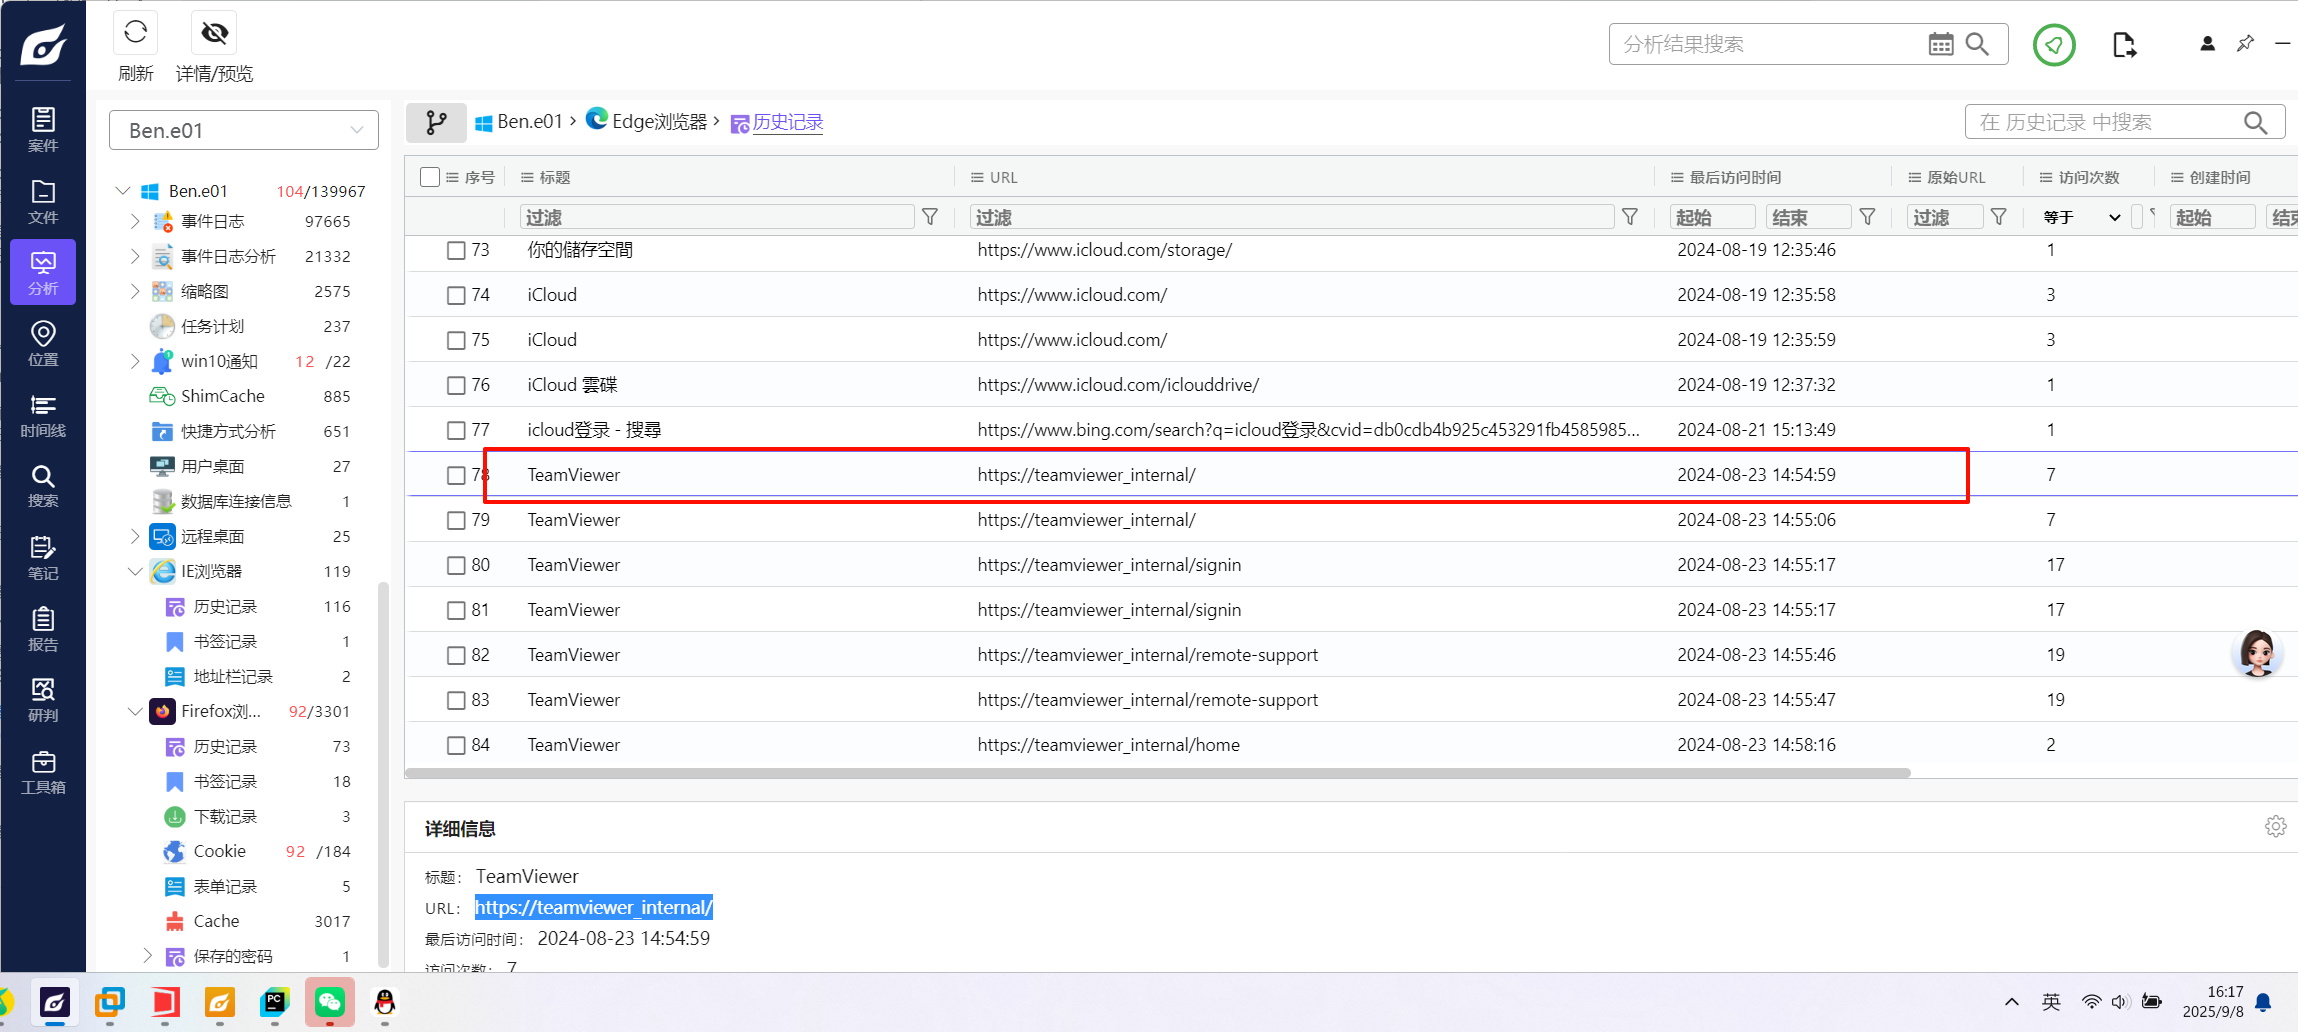Click the highlighted URL link in details panel
This screenshot has height=1032, width=2298.
594,907
